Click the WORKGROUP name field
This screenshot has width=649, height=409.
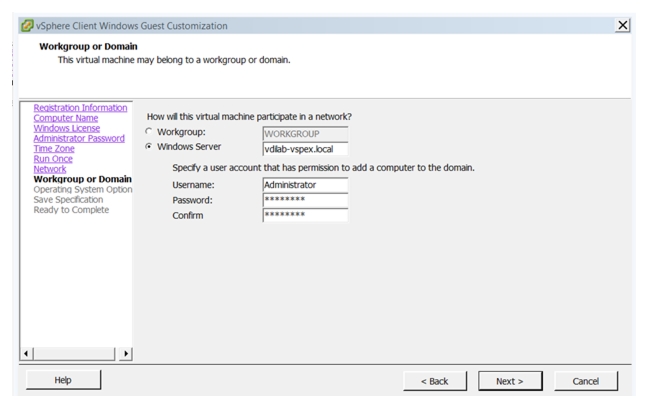coord(305,134)
